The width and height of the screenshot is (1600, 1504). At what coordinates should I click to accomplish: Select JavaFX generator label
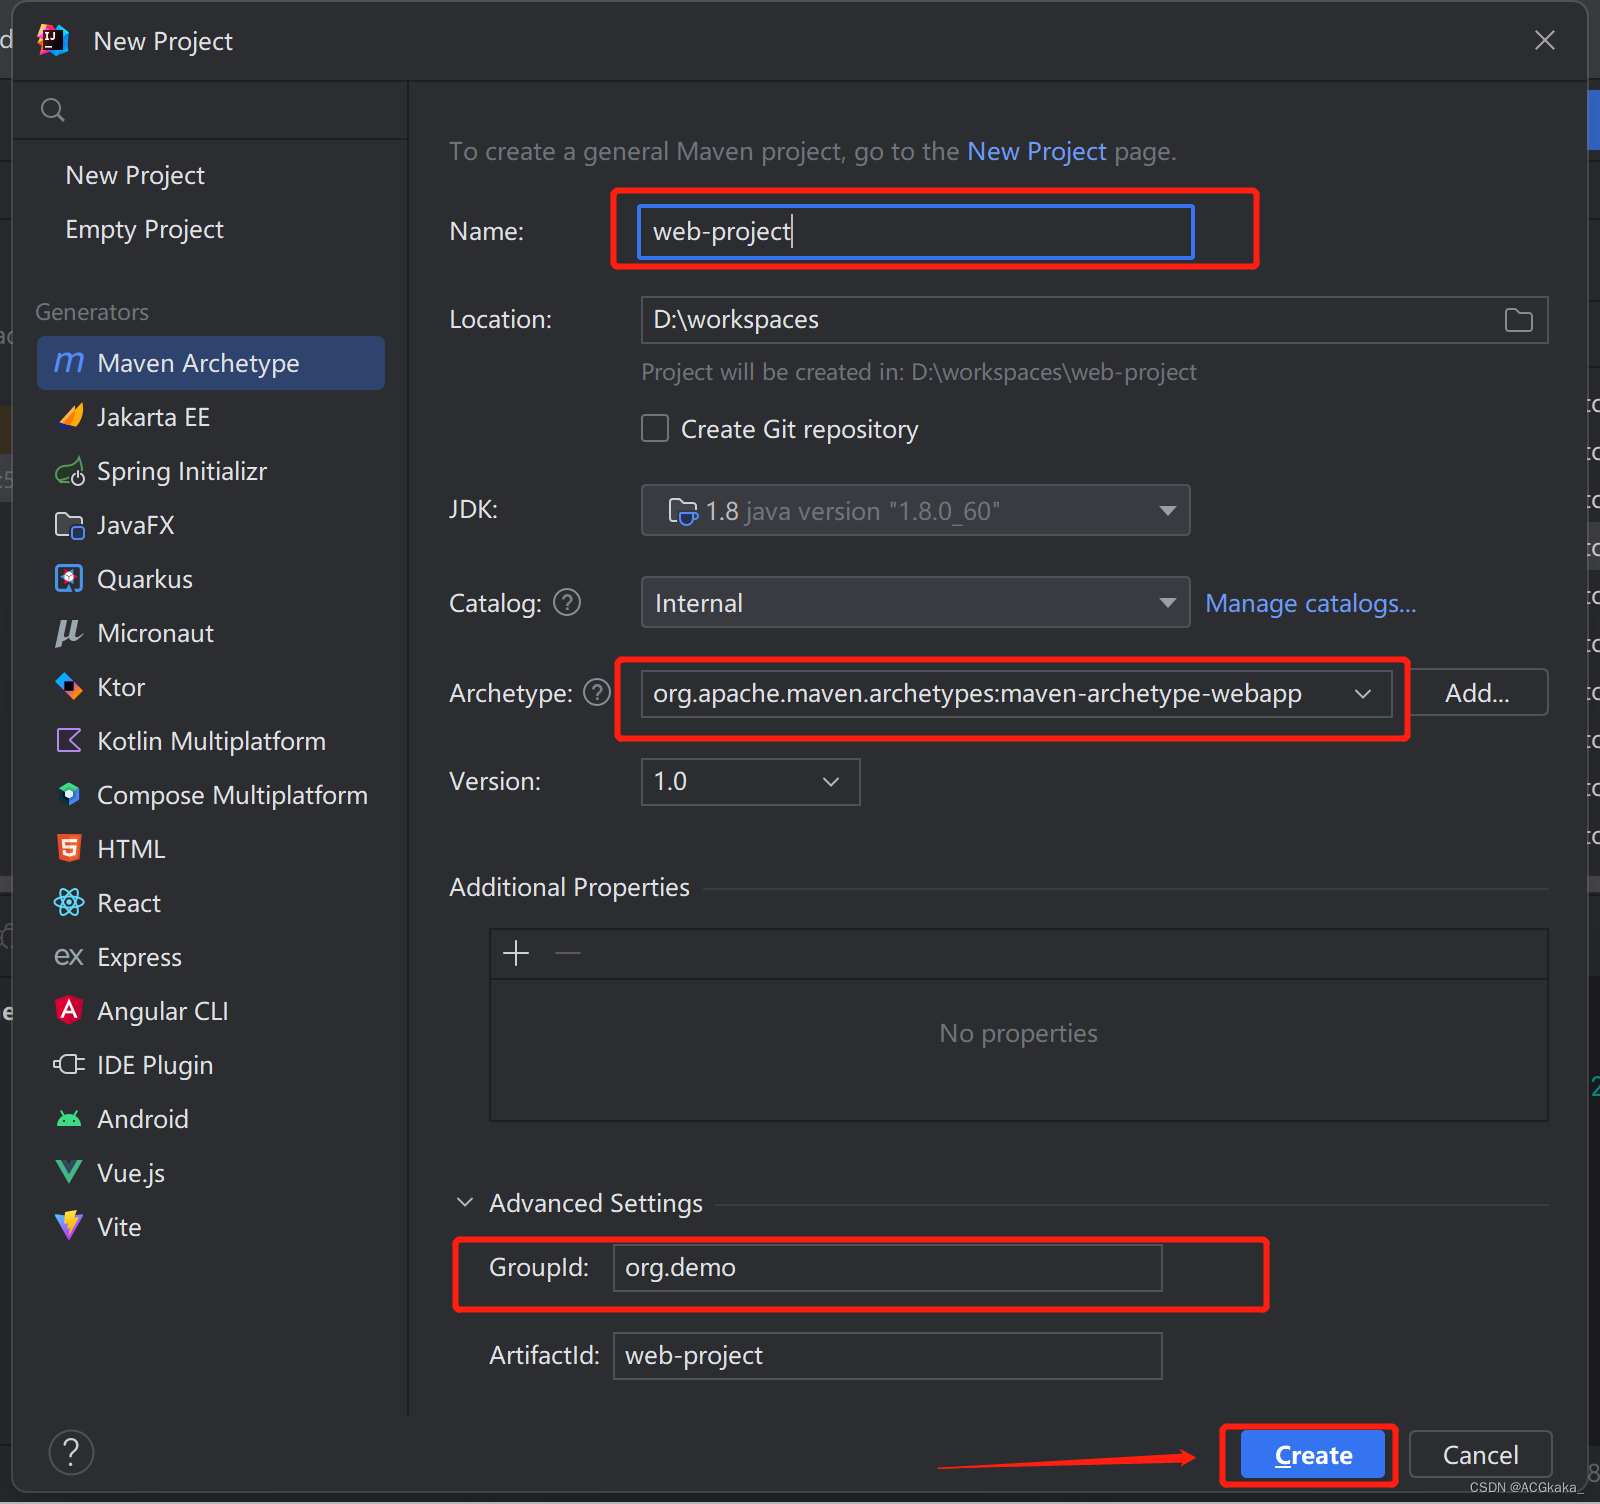[135, 525]
